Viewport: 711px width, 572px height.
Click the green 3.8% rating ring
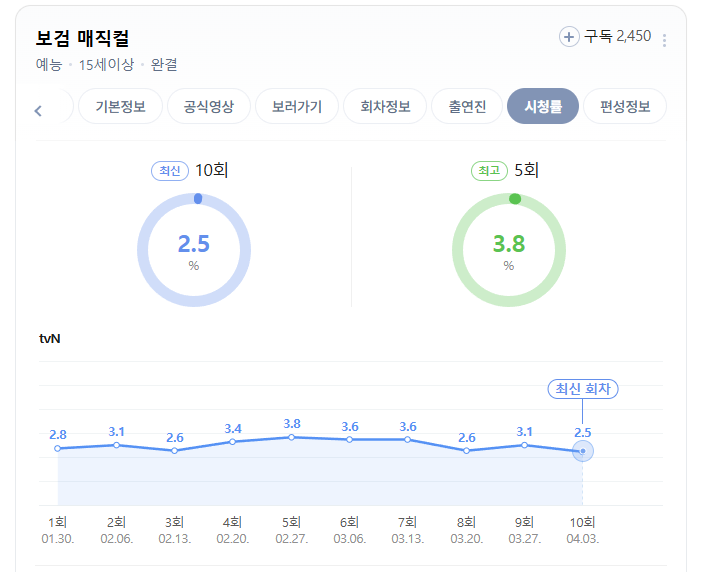coord(509,250)
